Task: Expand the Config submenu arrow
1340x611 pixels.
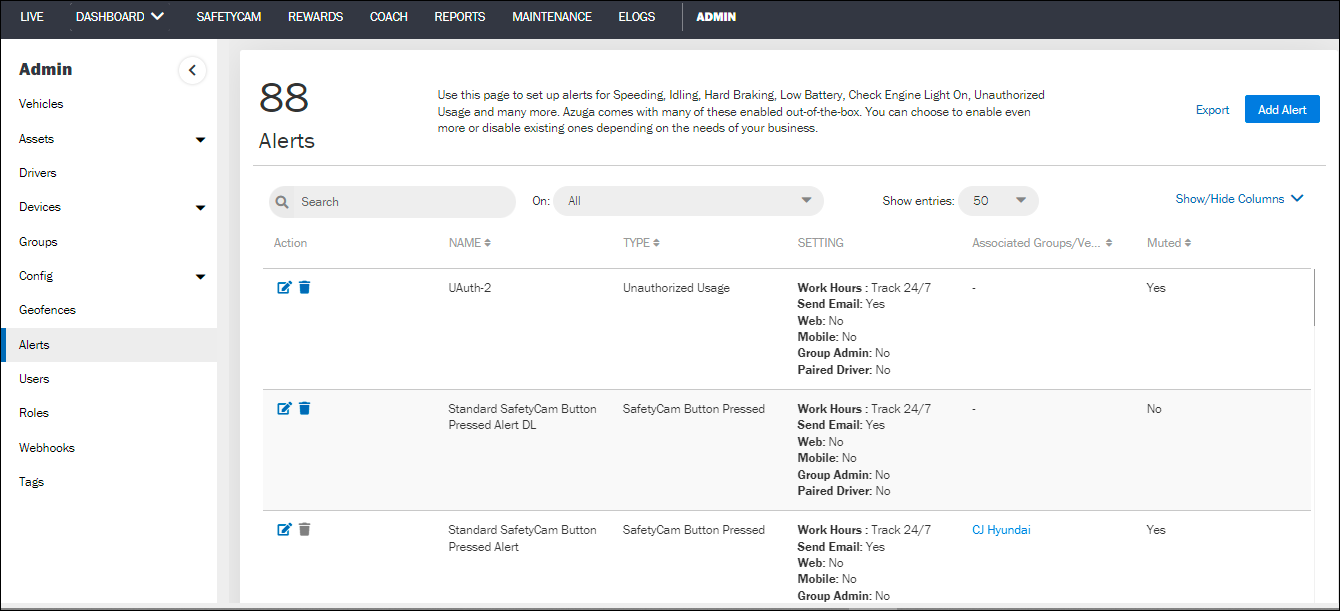Action: [x=200, y=277]
